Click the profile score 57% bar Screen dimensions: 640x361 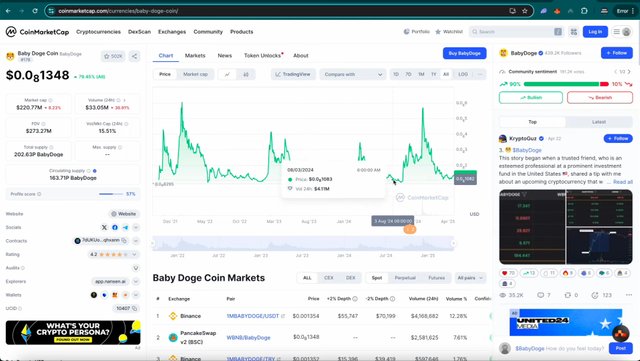[111, 194]
